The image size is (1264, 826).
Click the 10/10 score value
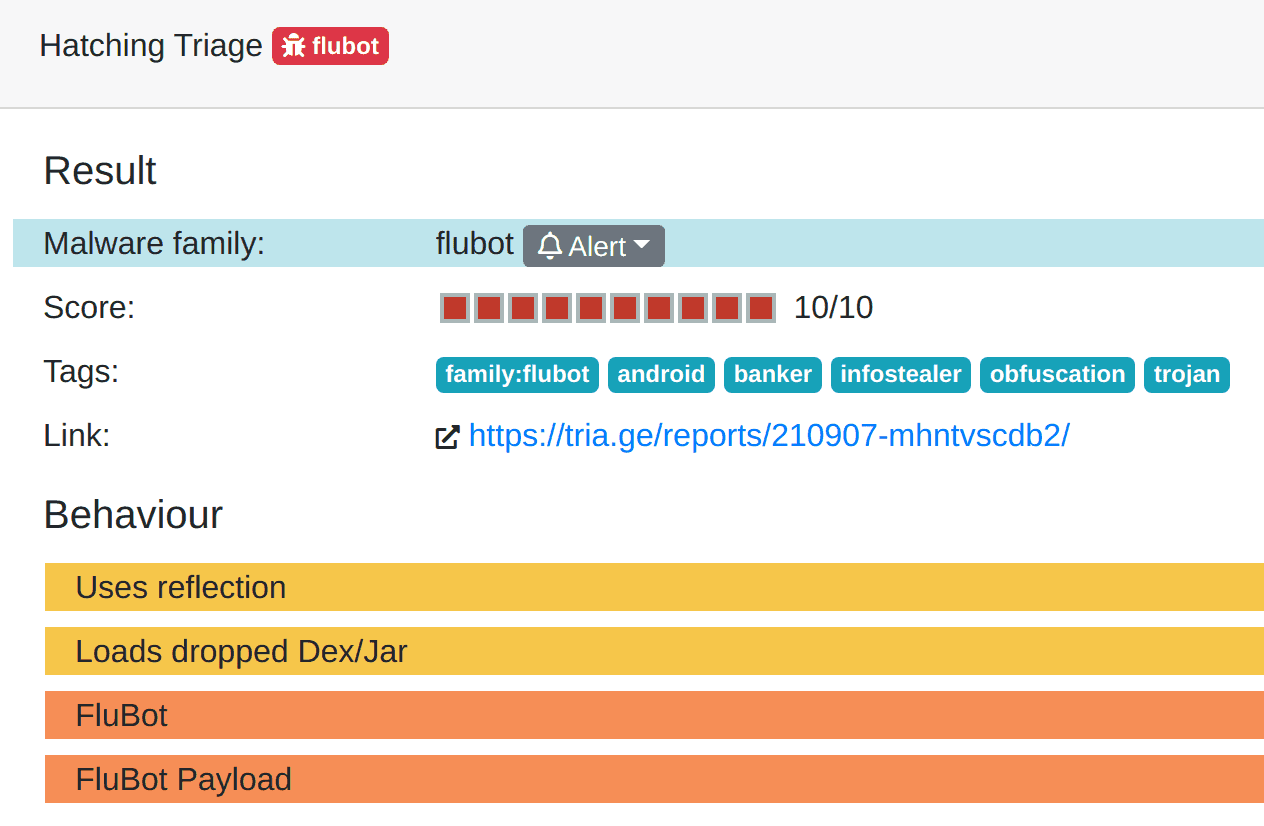833,308
